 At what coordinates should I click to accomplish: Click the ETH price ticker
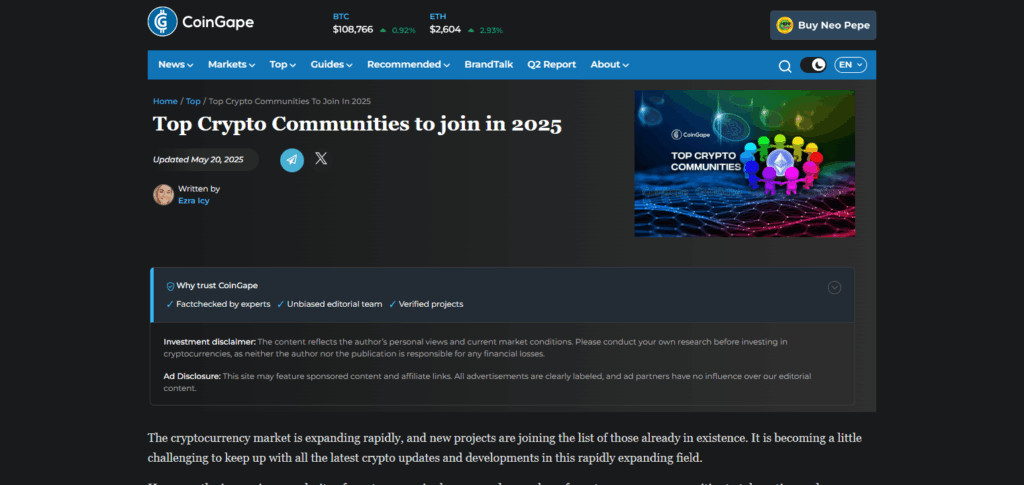[x=466, y=24]
